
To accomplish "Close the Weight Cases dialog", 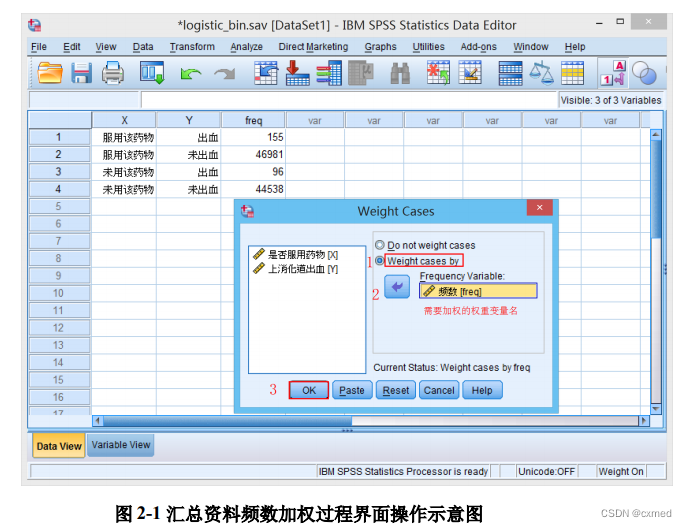I will (539, 208).
